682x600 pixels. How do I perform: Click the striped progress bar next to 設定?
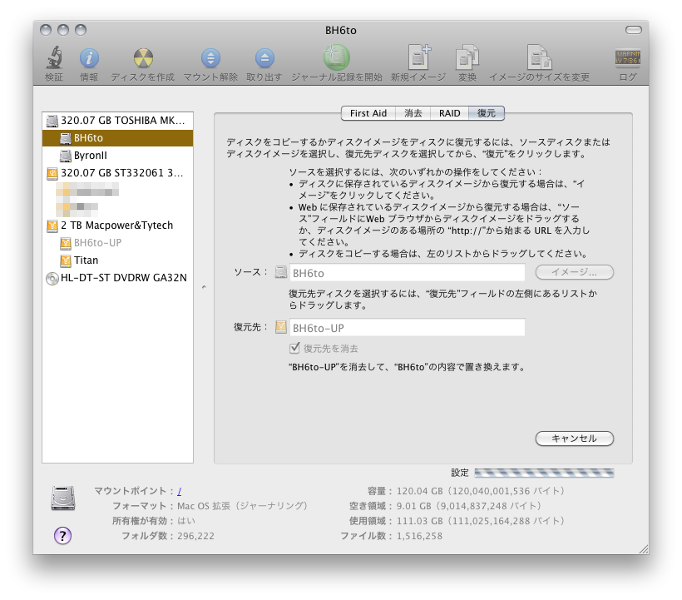(544, 473)
